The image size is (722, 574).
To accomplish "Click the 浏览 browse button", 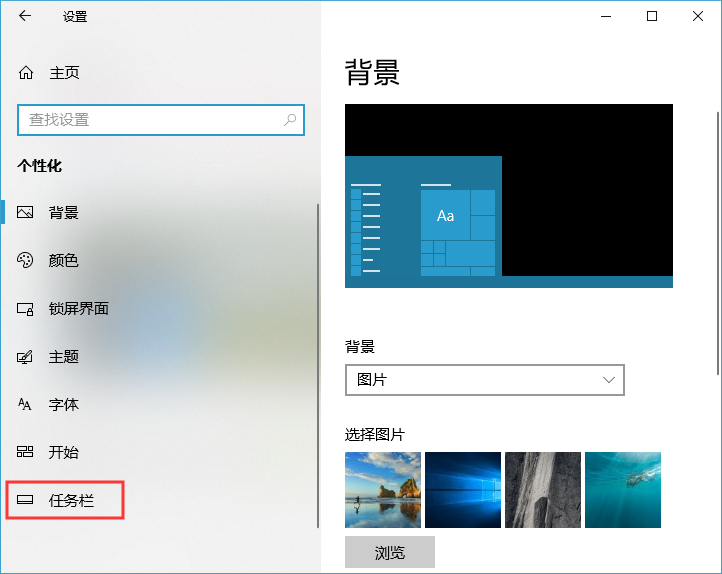I will coord(390,552).
